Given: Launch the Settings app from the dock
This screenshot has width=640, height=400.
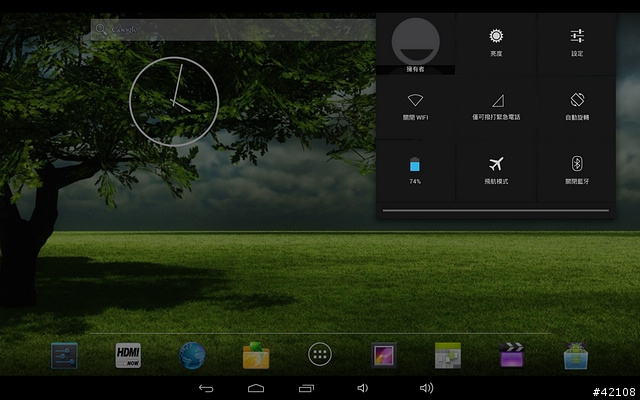Looking at the screenshot, I should (x=64, y=356).
